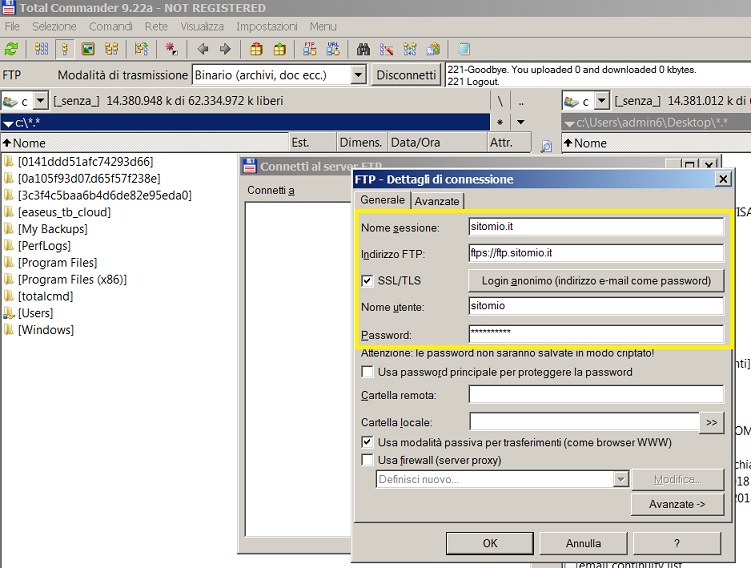
Task: Click the forward arrow toolbar icon
Action: coord(225,49)
